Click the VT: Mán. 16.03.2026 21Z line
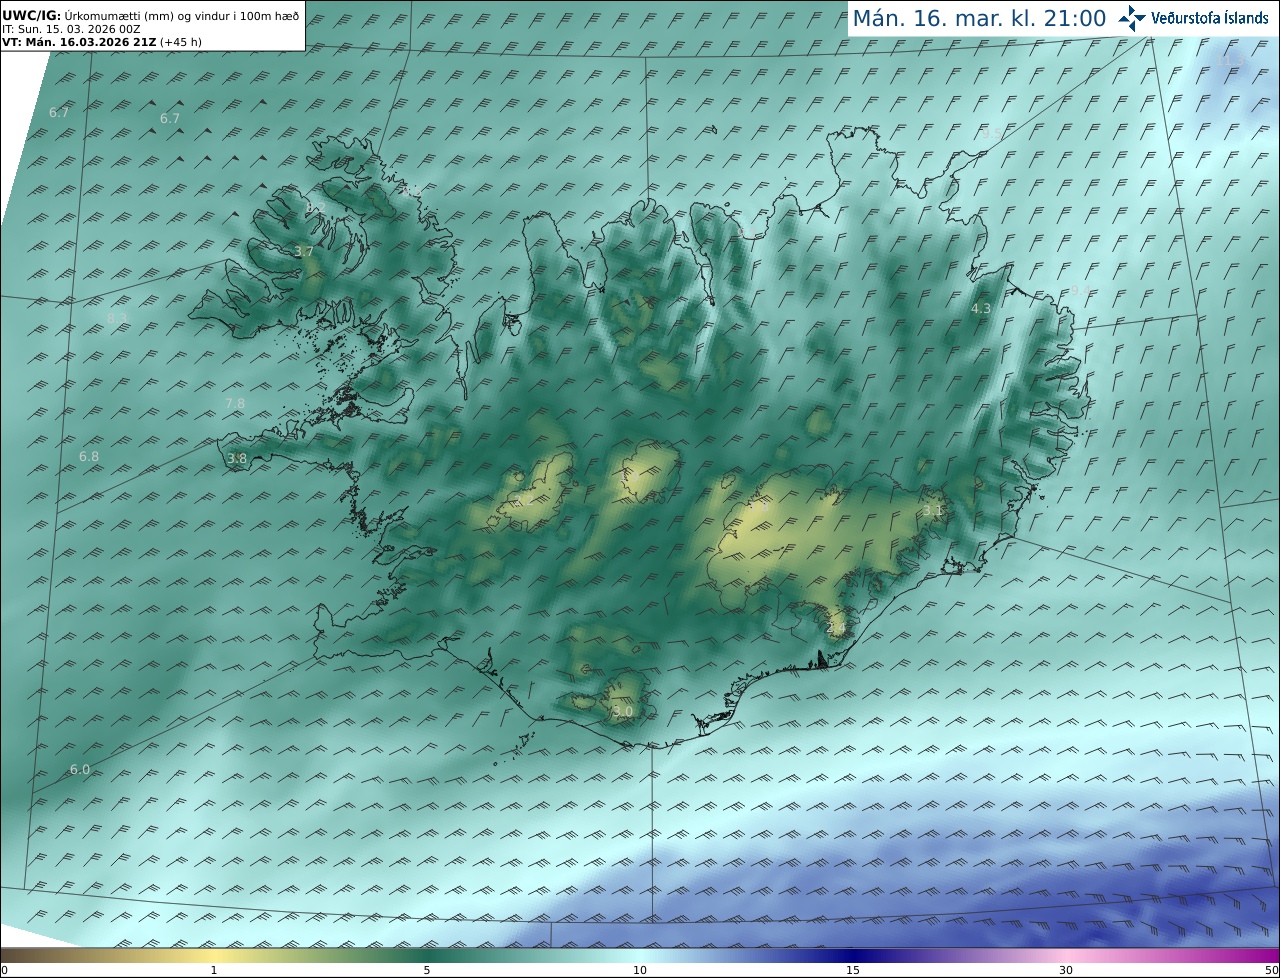1280x978 pixels. (x=100, y=42)
